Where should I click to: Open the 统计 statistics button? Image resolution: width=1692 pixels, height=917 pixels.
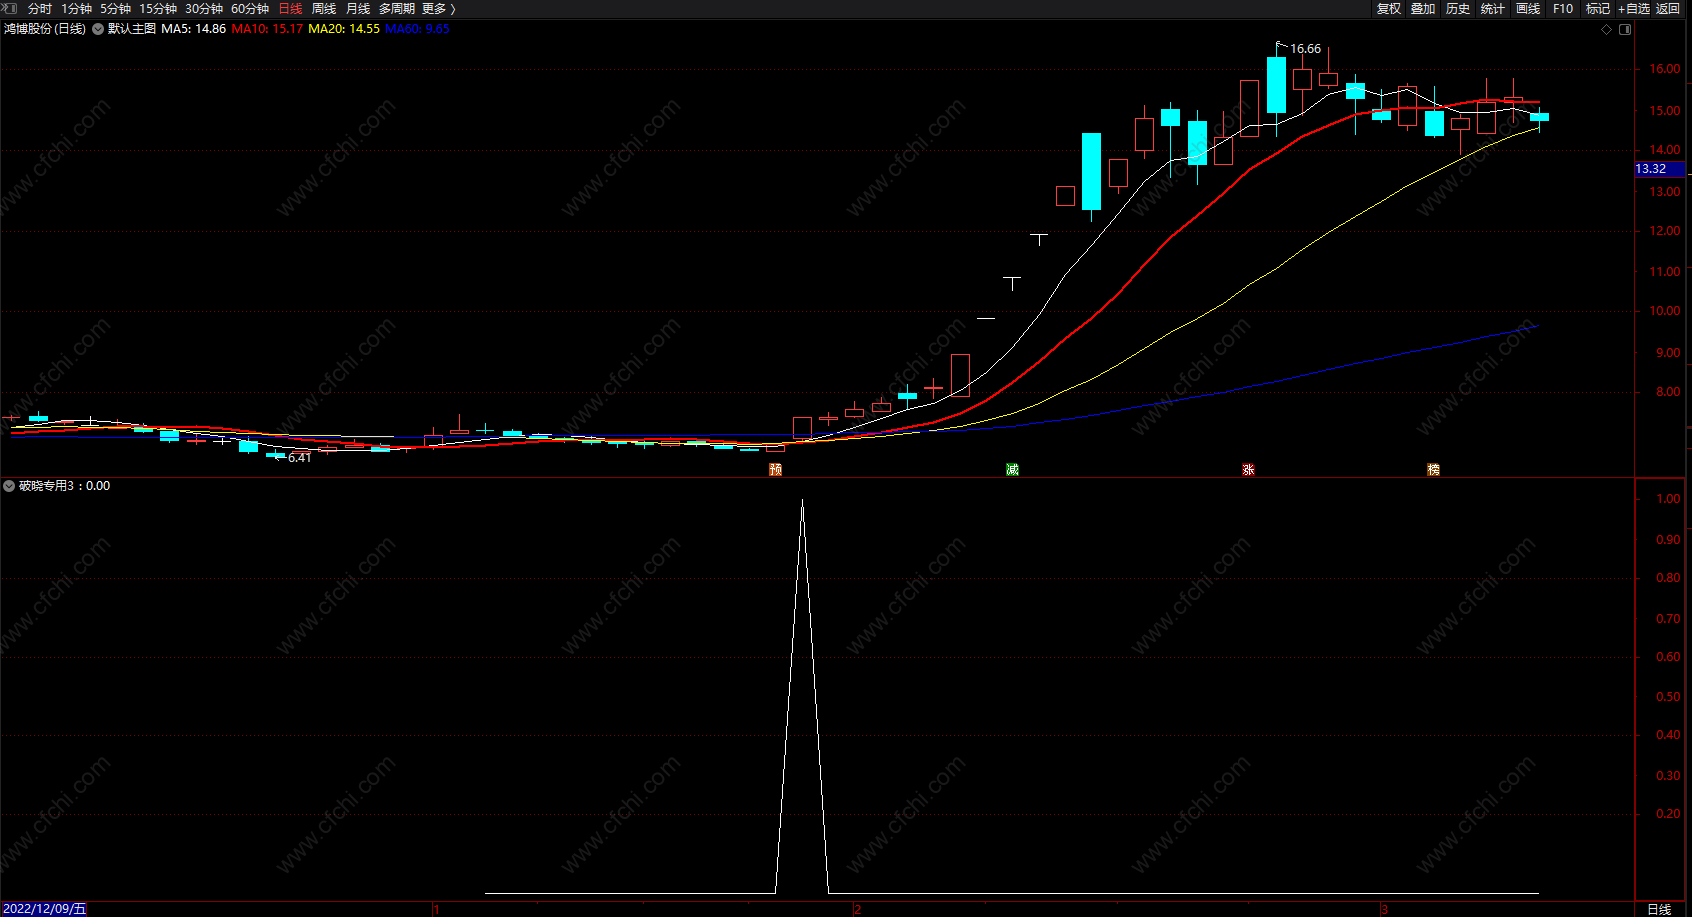1493,8
